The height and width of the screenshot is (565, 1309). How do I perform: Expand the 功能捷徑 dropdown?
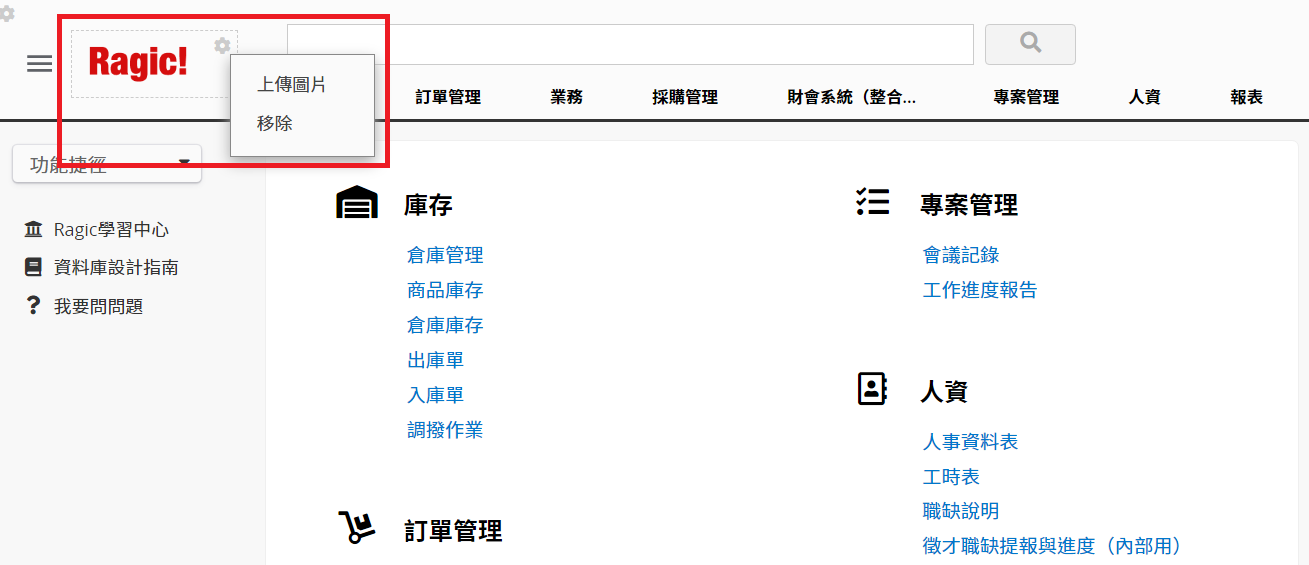[107, 164]
